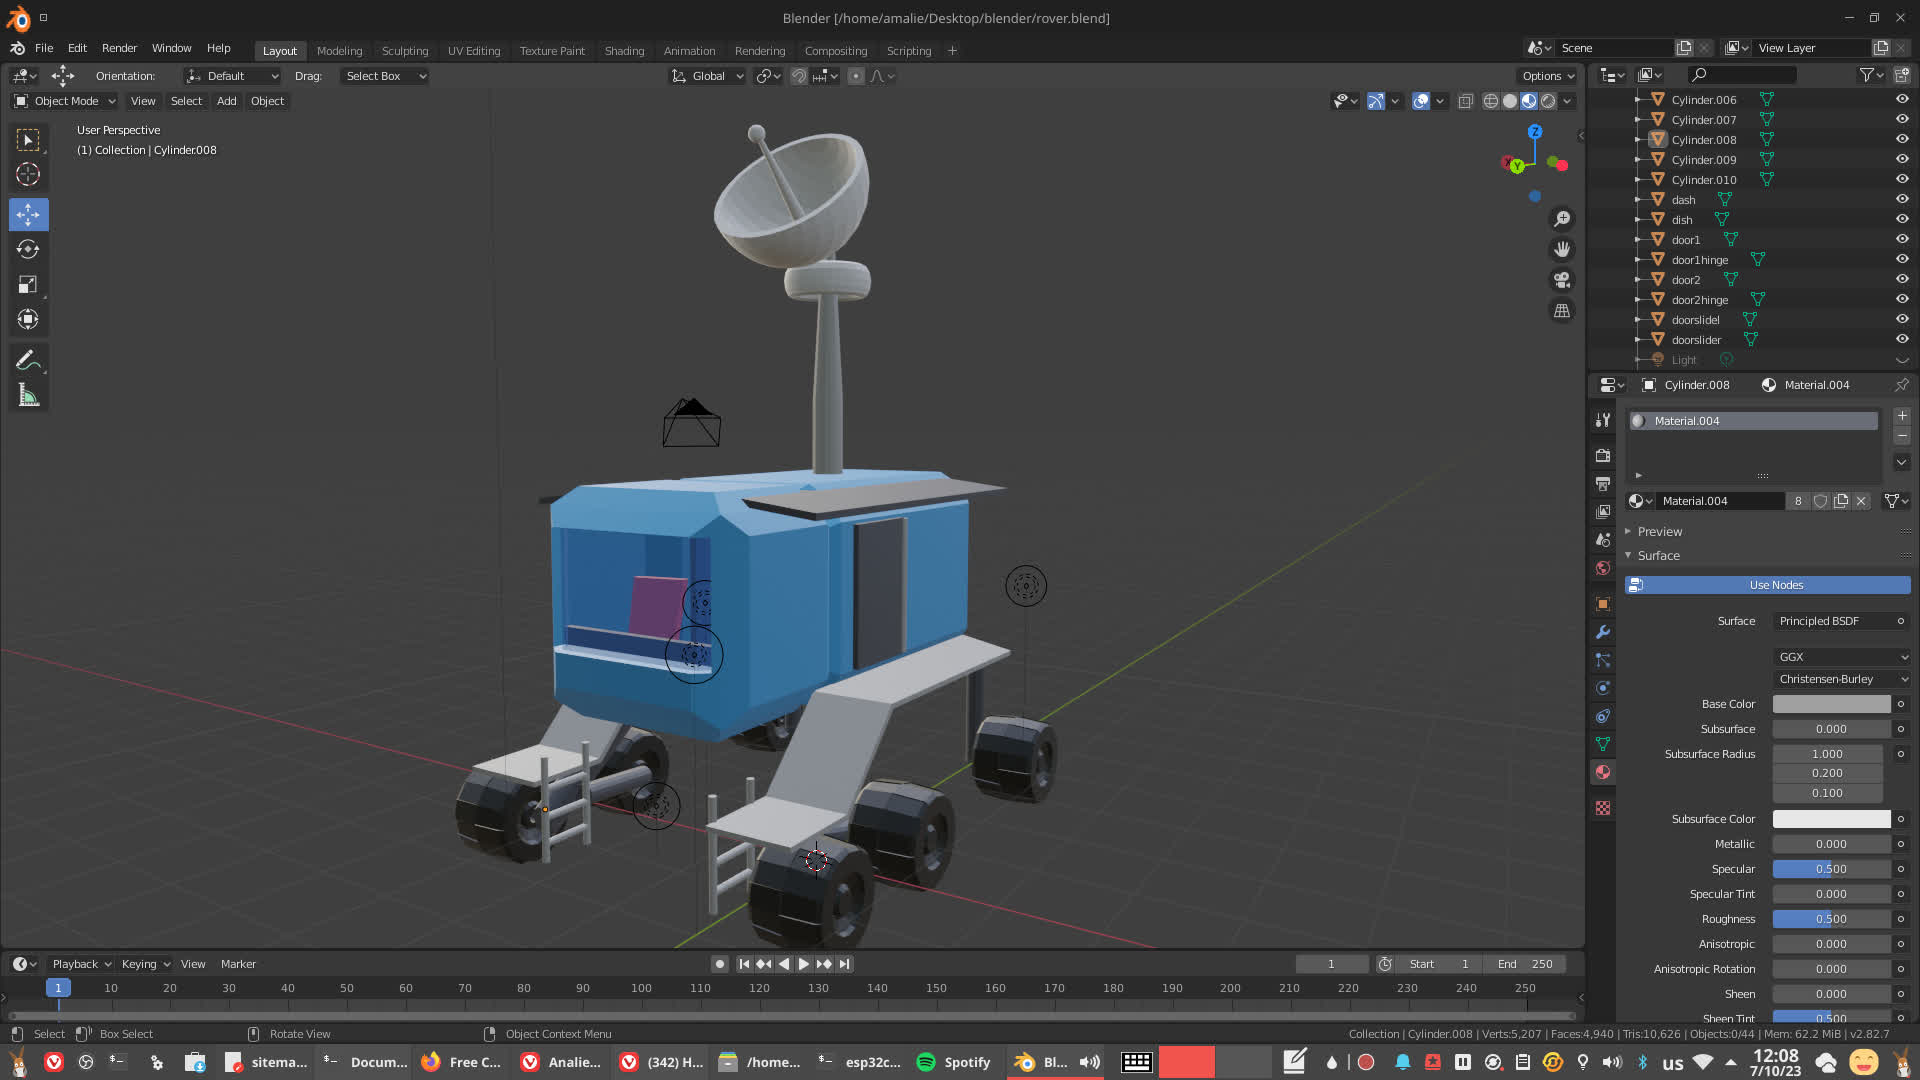1920x1080 pixels.
Task: Toggle the Use Nodes button
Action: click(1775, 585)
